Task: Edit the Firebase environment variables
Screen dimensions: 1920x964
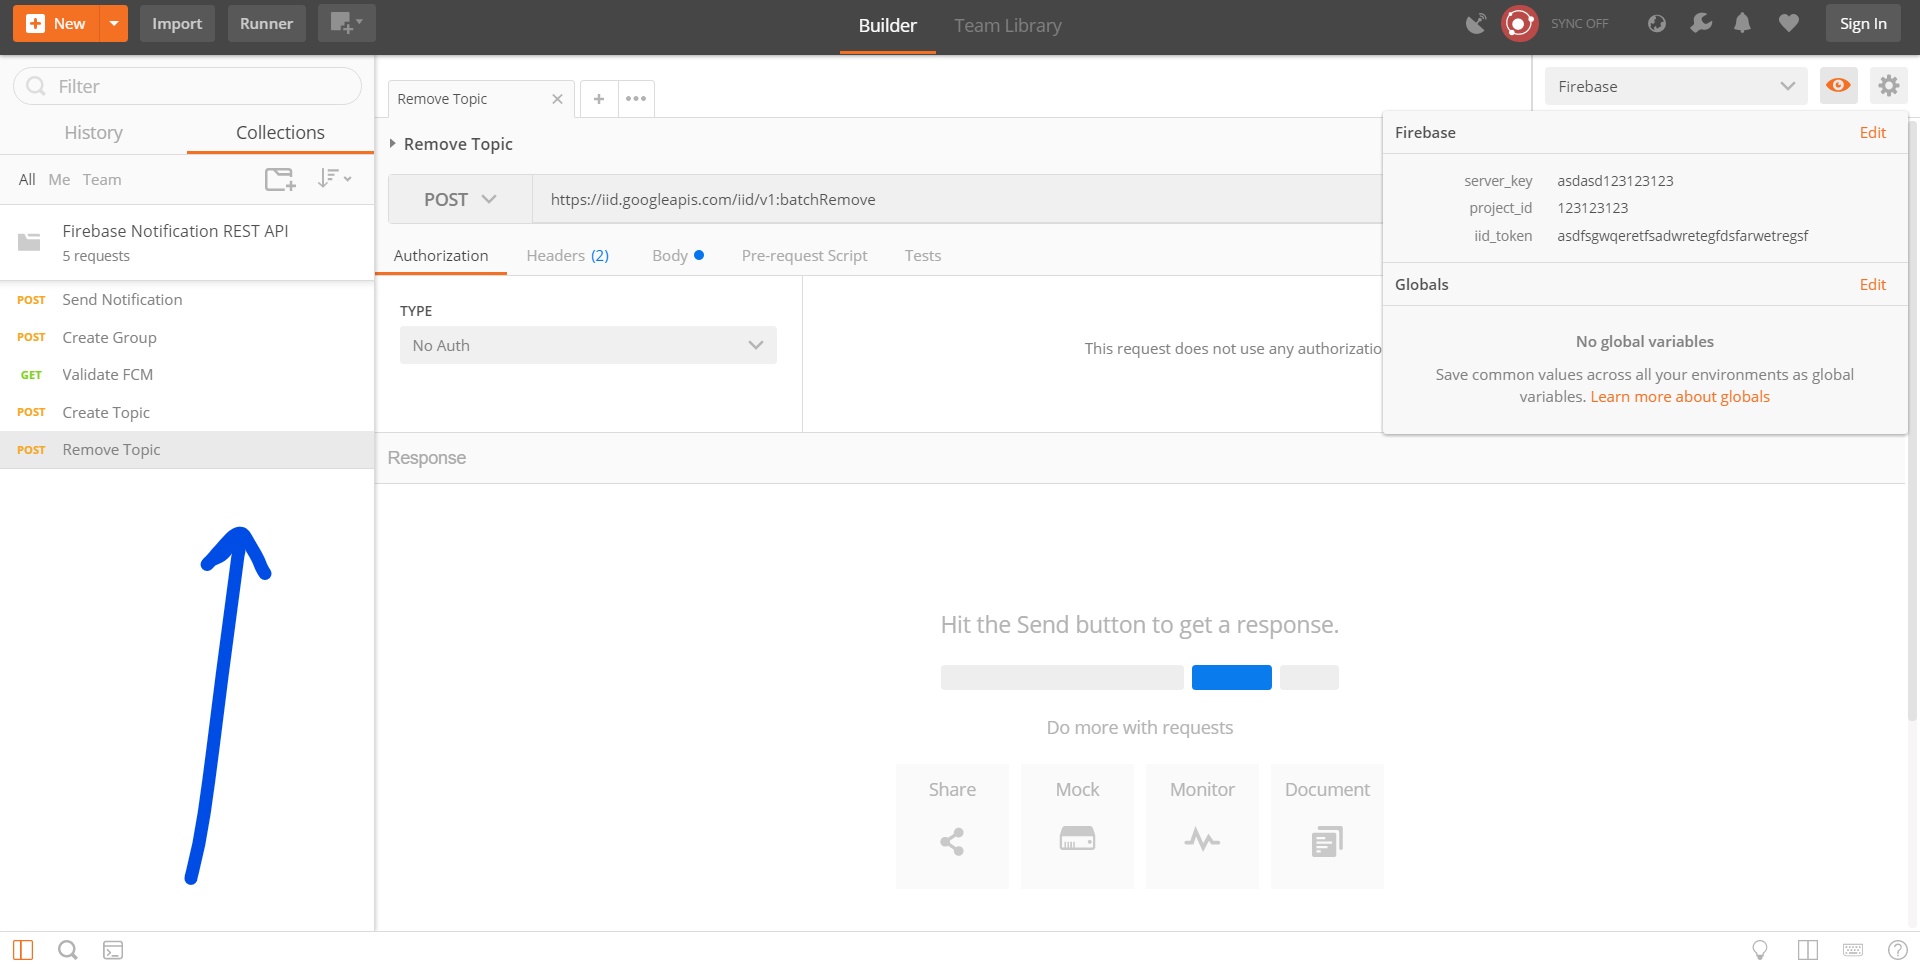Action: coord(1872,132)
